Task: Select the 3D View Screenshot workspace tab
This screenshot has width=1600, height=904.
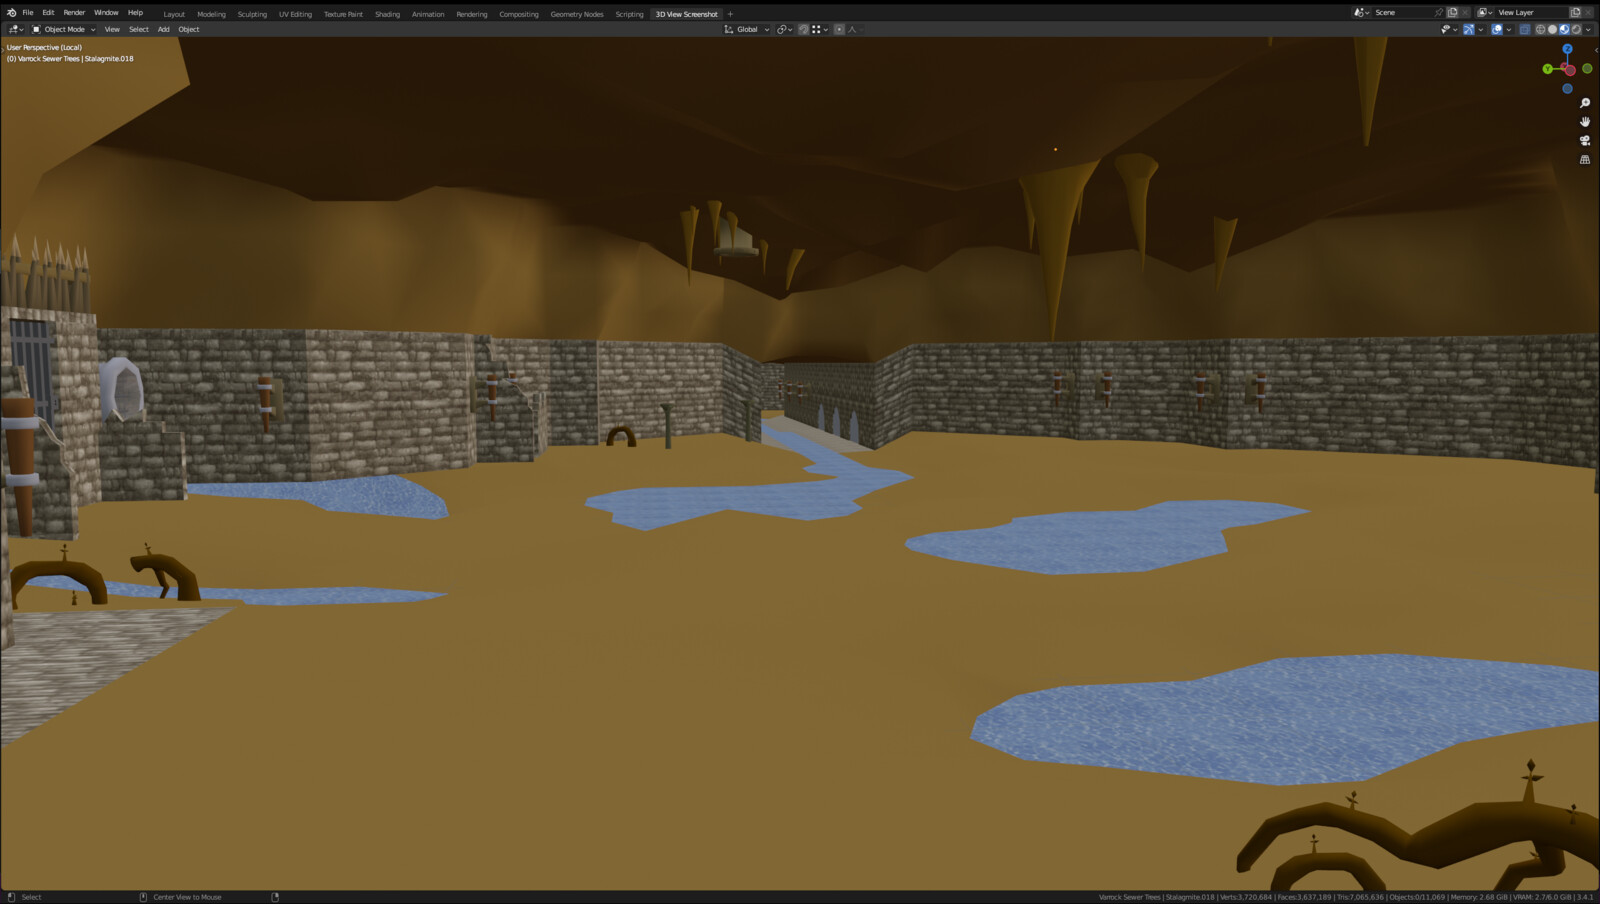Action: [x=686, y=14]
